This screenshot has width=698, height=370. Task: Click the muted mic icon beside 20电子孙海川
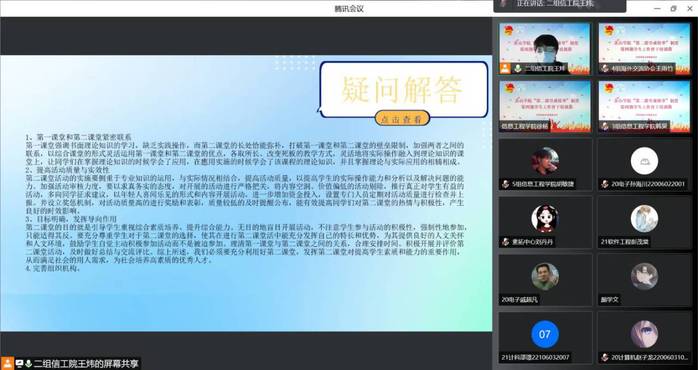605,184
